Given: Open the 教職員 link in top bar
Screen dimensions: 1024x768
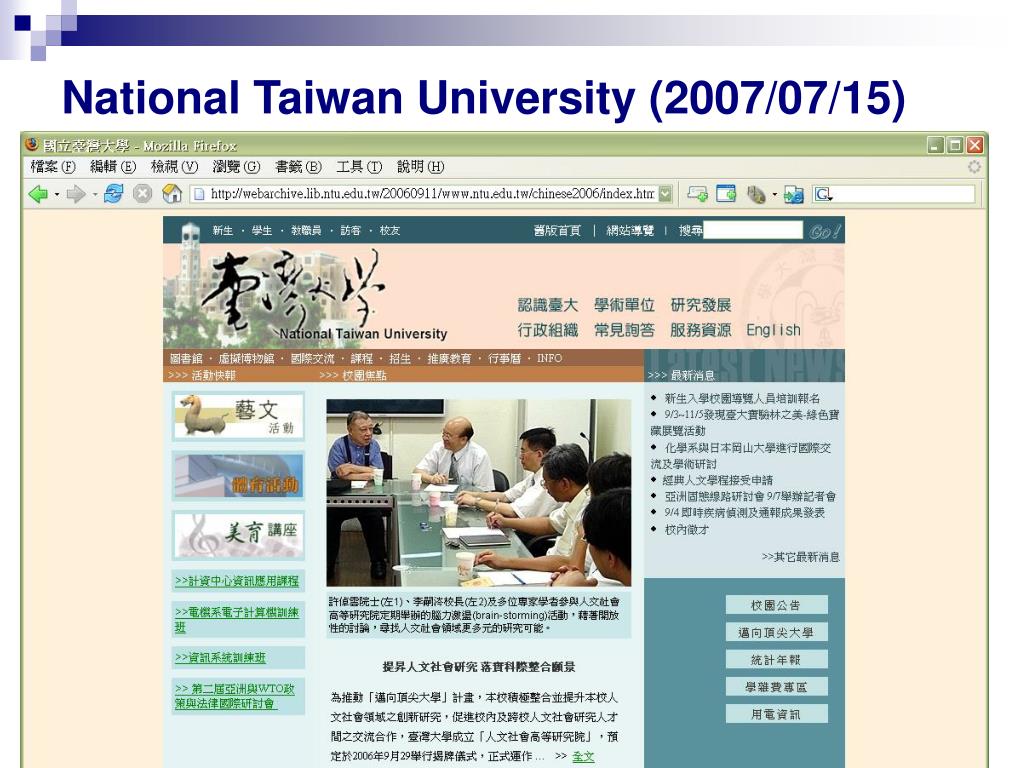Looking at the screenshot, I should click(306, 231).
